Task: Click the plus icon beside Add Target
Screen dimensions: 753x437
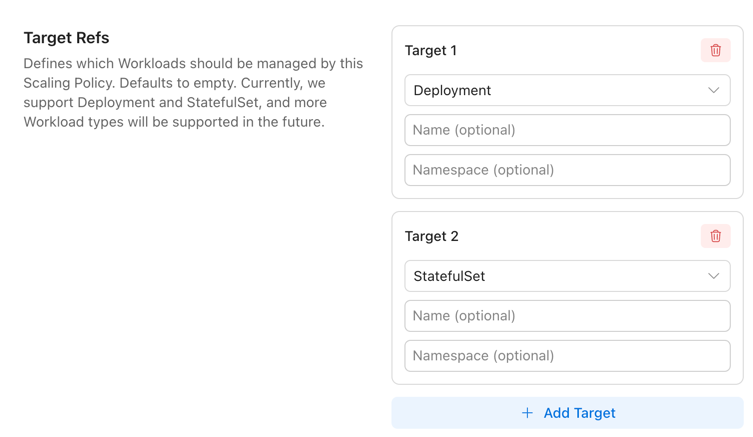Action: [527, 413]
